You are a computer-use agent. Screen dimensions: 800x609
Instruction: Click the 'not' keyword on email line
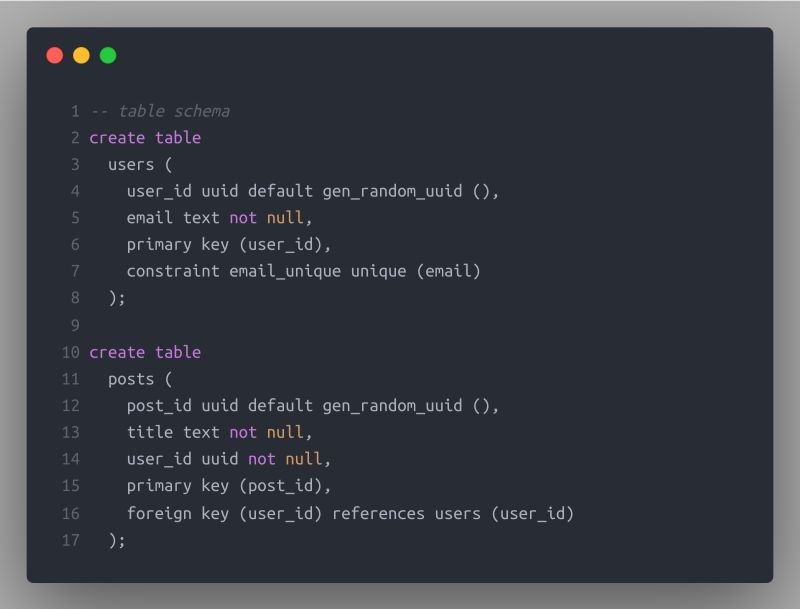243,218
